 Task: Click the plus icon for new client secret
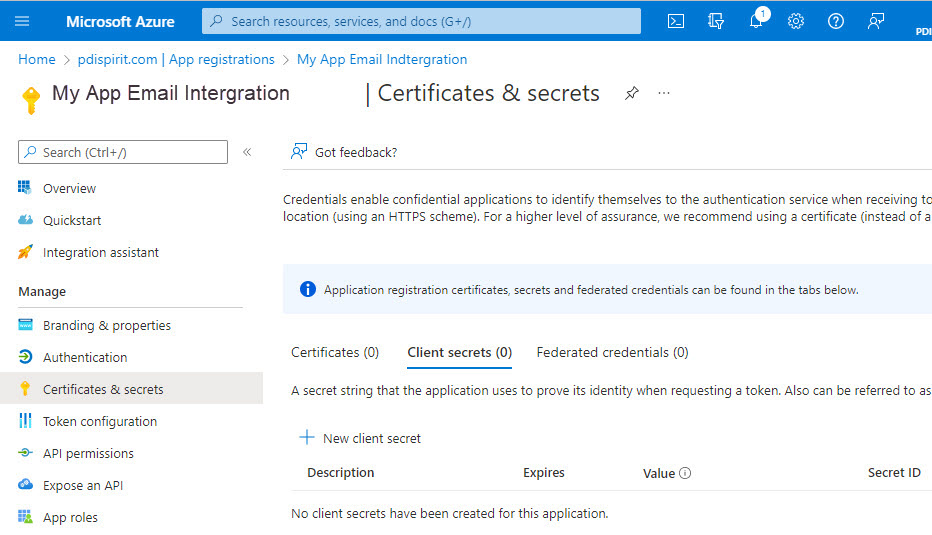point(307,438)
